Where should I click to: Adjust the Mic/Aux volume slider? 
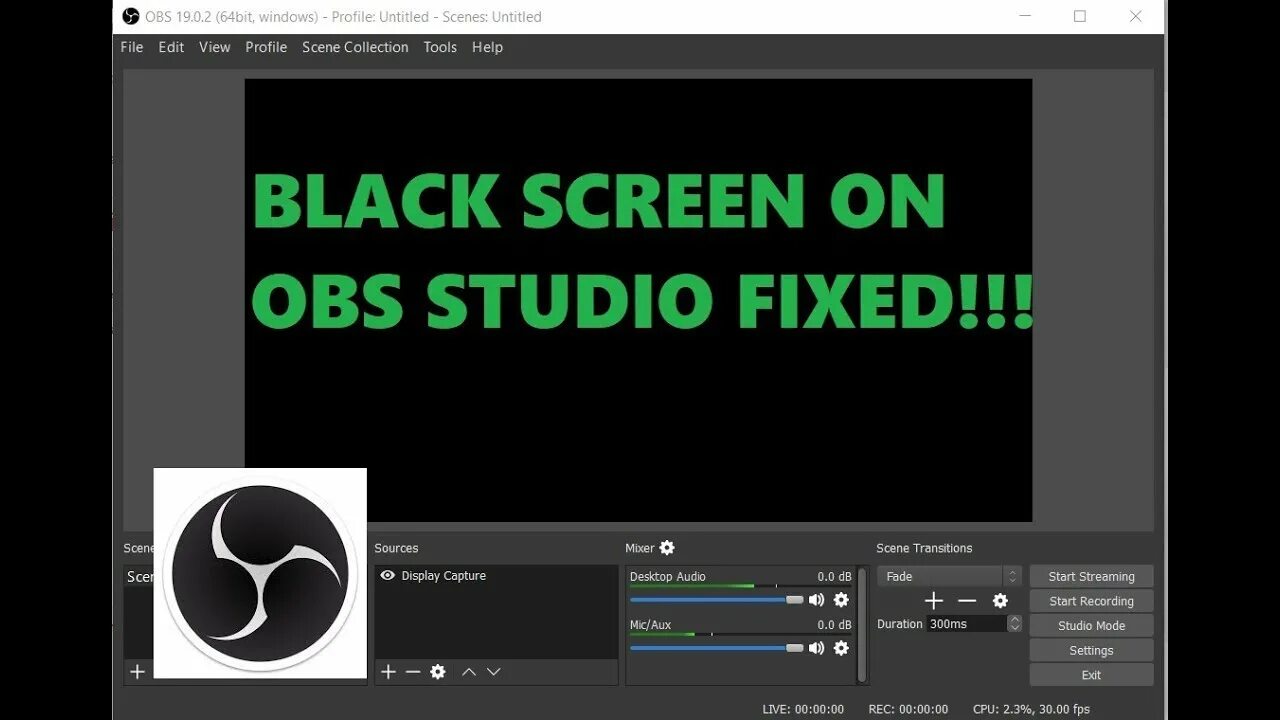(x=716, y=648)
